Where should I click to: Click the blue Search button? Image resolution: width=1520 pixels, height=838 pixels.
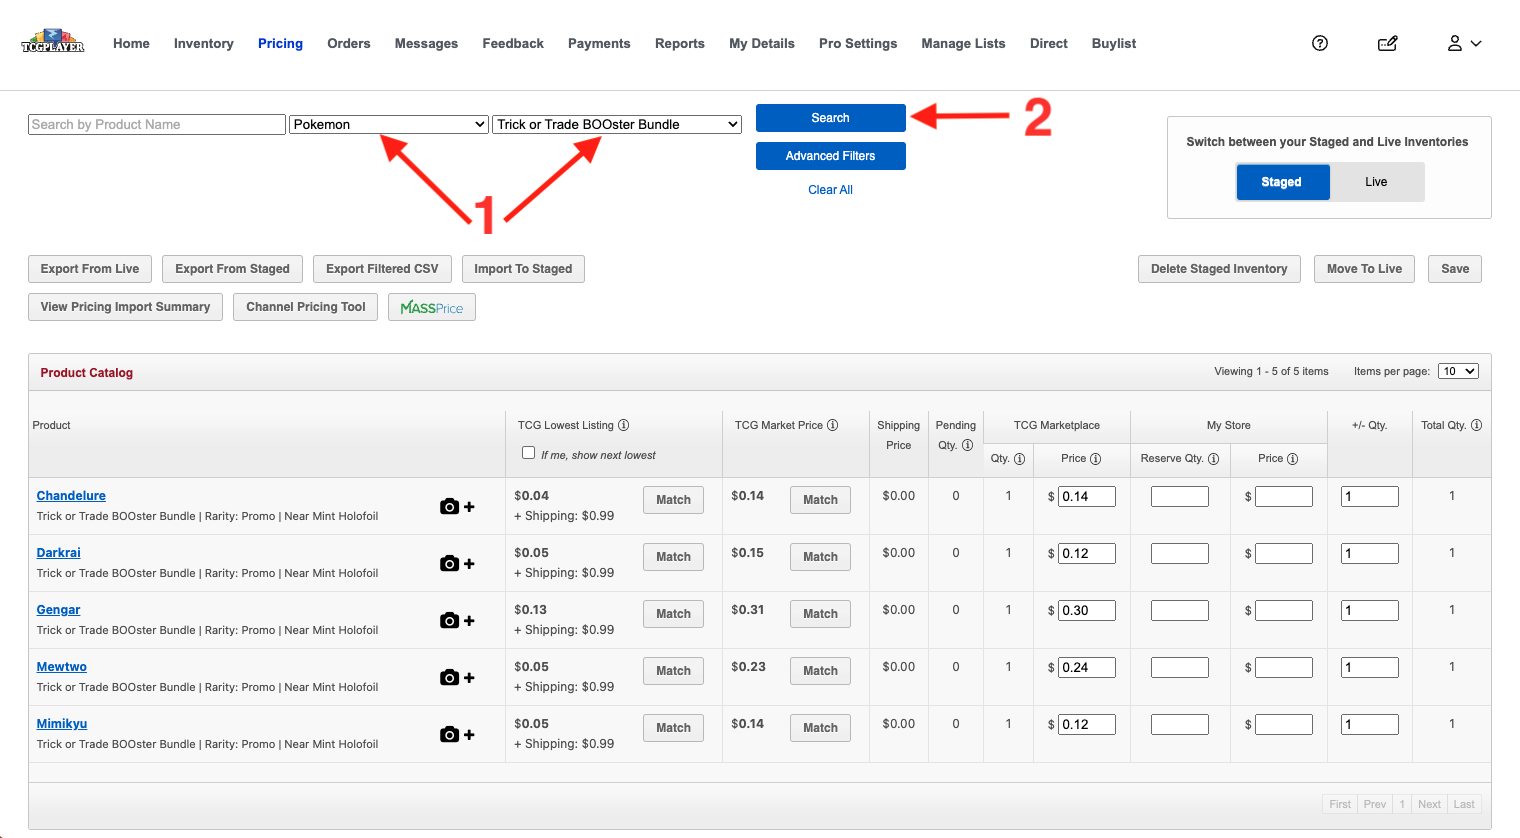coord(831,118)
